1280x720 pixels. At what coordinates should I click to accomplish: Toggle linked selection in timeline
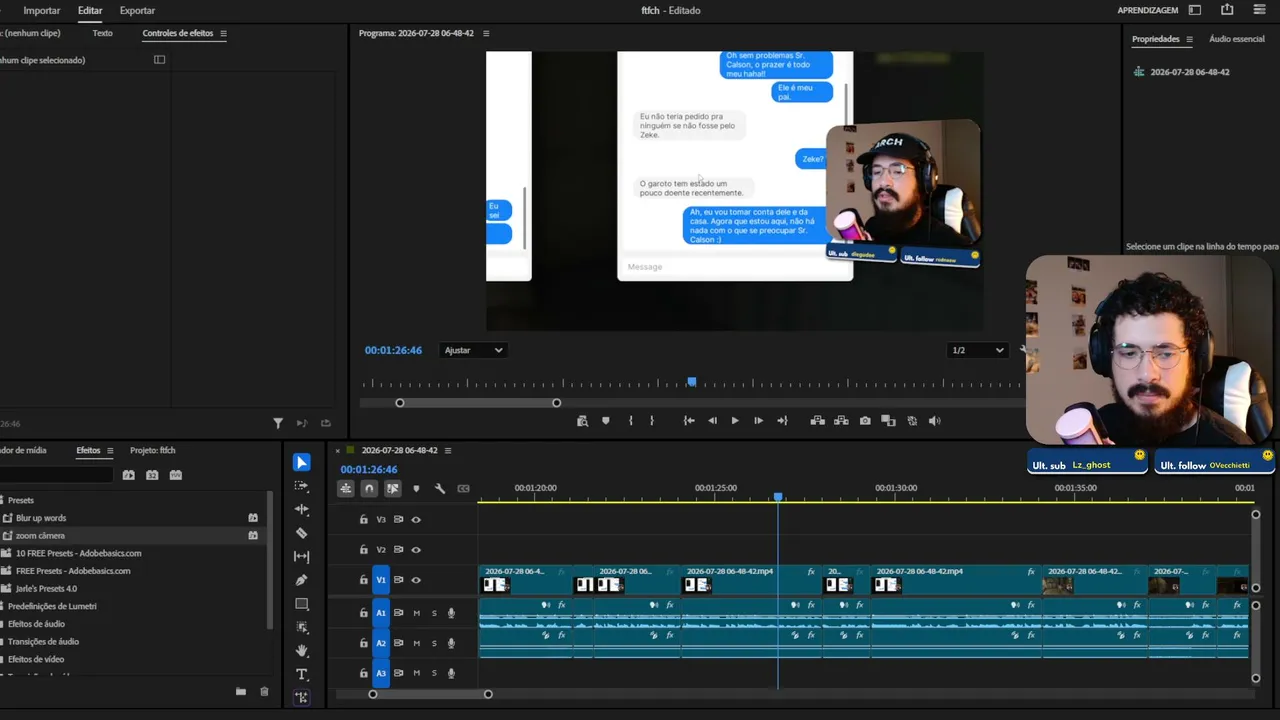392,488
